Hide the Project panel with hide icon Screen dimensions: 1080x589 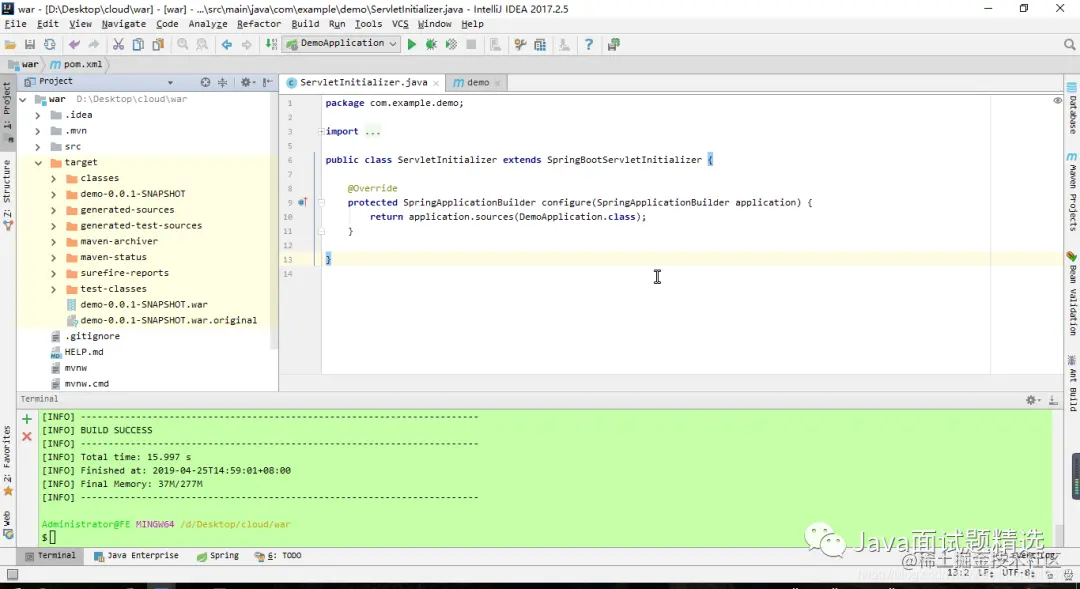pyautogui.click(x=268, y=82)
